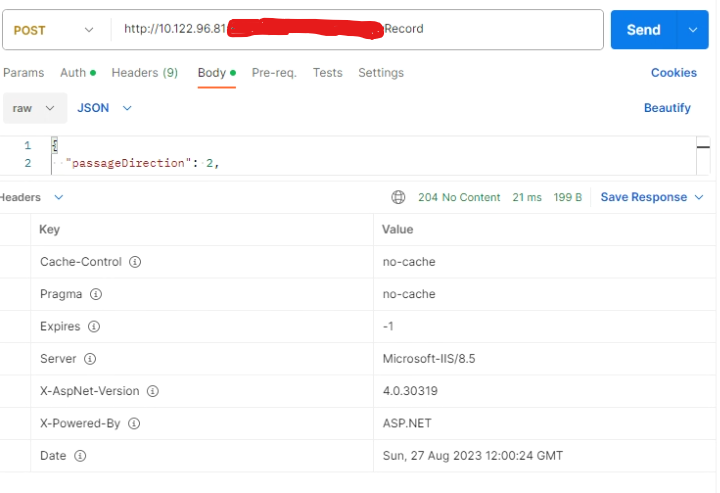The width and height of the screenshot is (720, 493).
Task: Click Beautify to format the body
Action: point(667,108)
